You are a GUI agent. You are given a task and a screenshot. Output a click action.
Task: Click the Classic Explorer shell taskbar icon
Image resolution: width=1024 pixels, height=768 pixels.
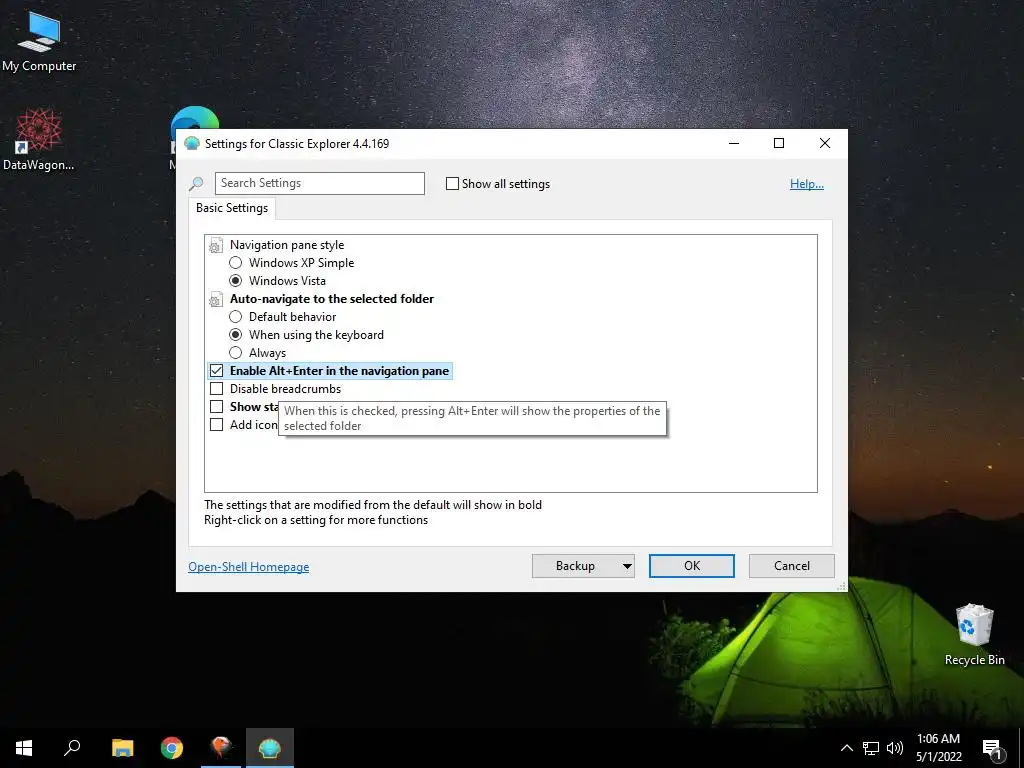270,748
